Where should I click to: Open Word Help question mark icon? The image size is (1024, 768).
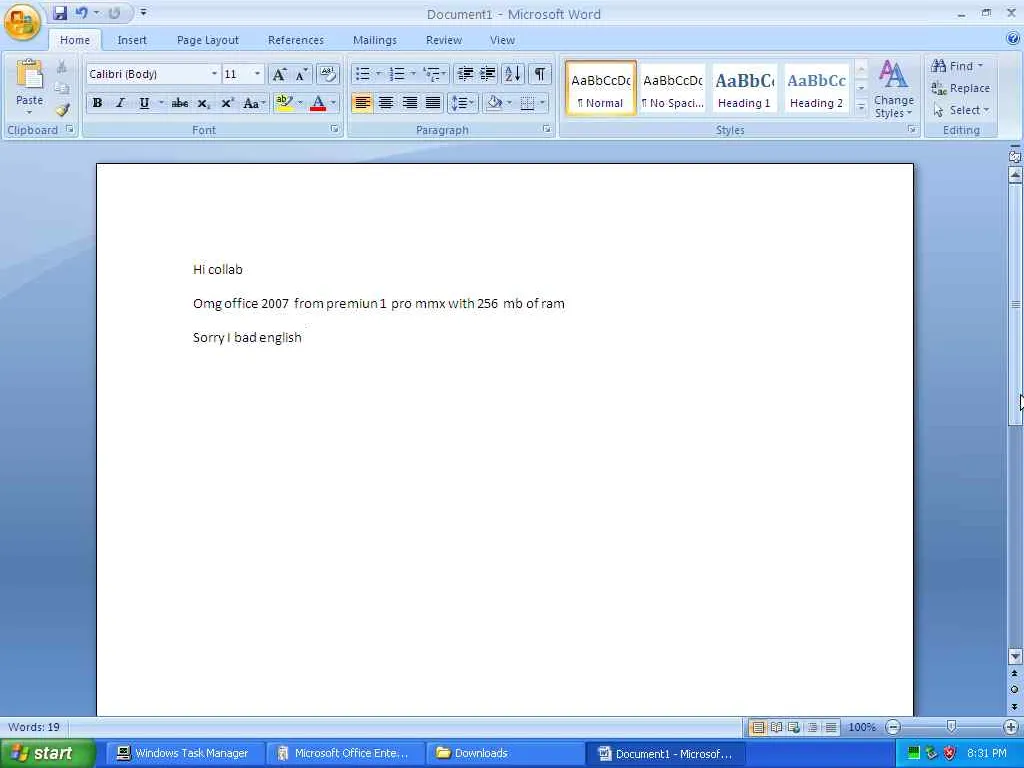1013,39
